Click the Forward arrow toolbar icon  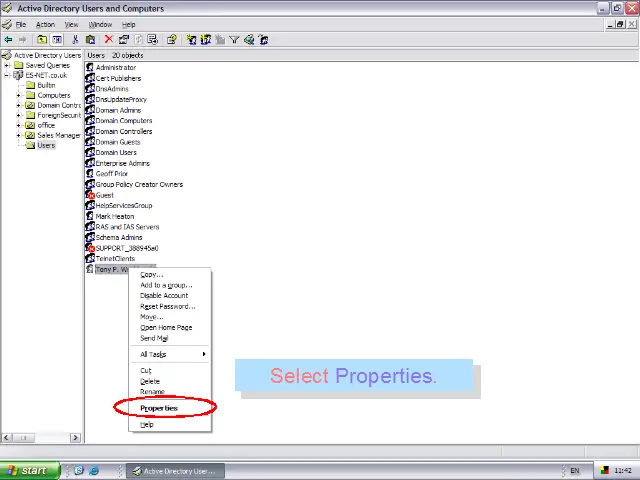pos(22,40)
